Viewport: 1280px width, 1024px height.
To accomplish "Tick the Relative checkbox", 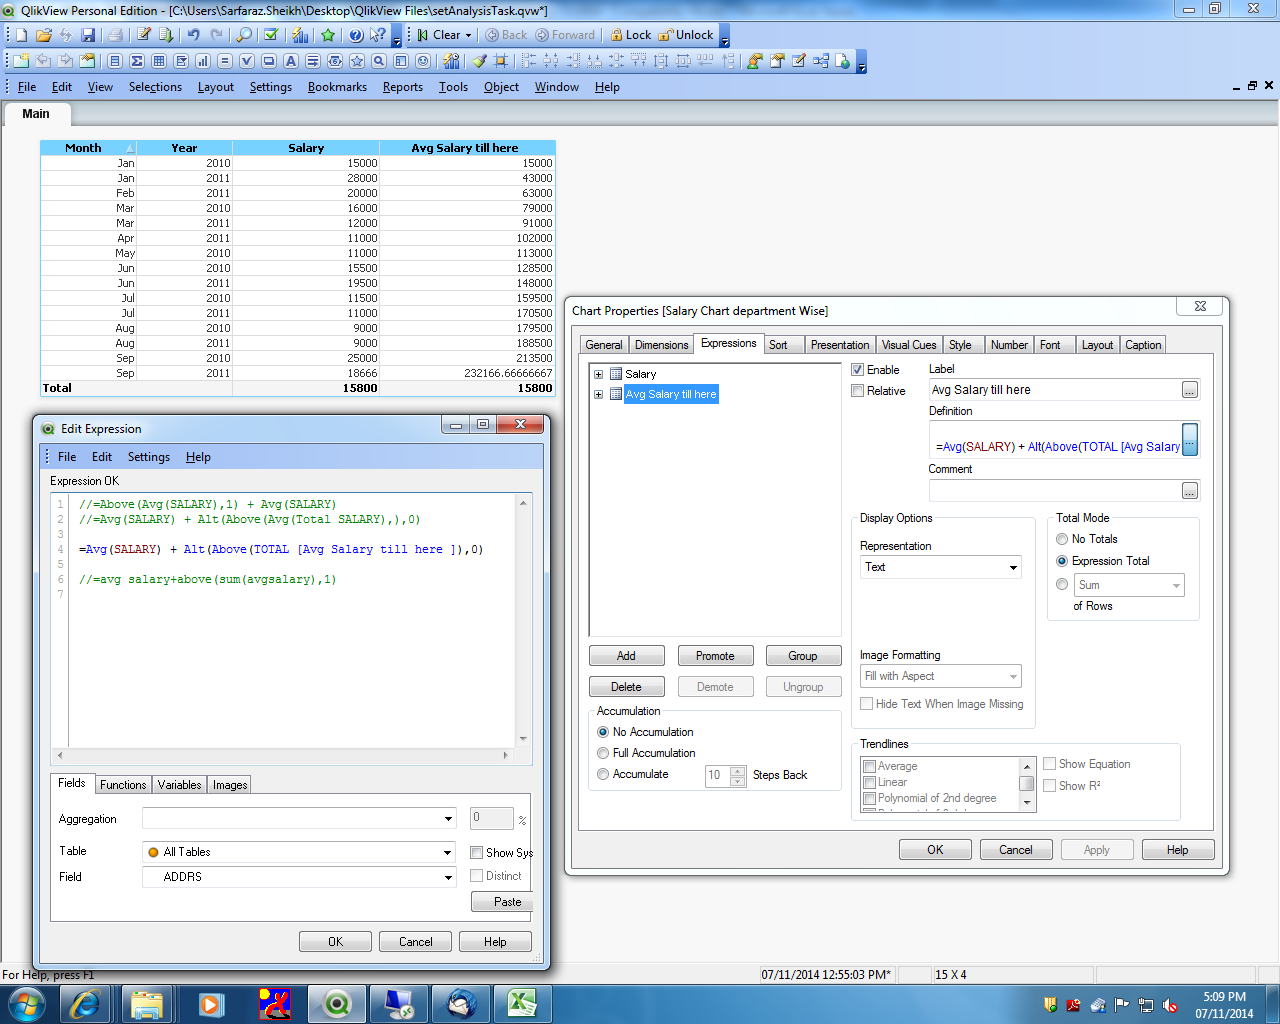I will pyautogui.click(x=857, y=391).
